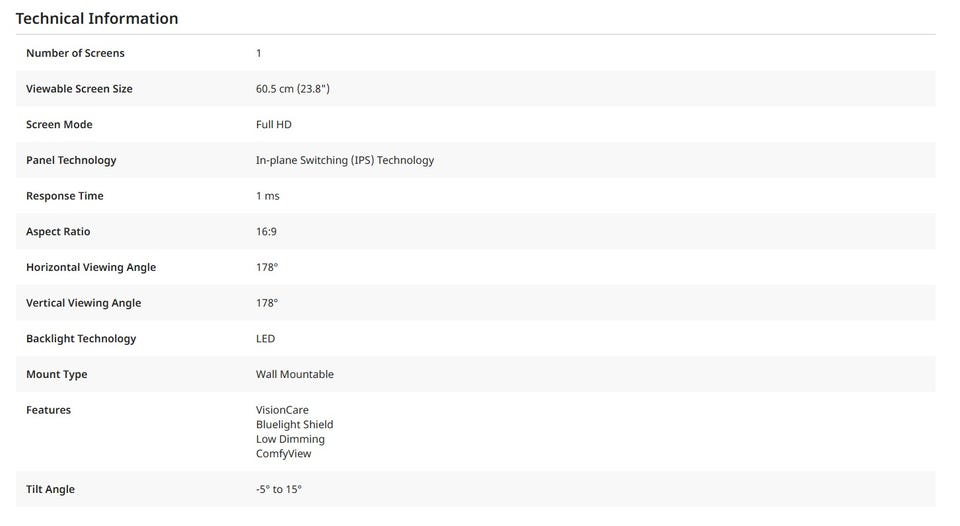Click the Screen Mode label
The height and width of the screenshot is (526, 960).
[59, 125]
